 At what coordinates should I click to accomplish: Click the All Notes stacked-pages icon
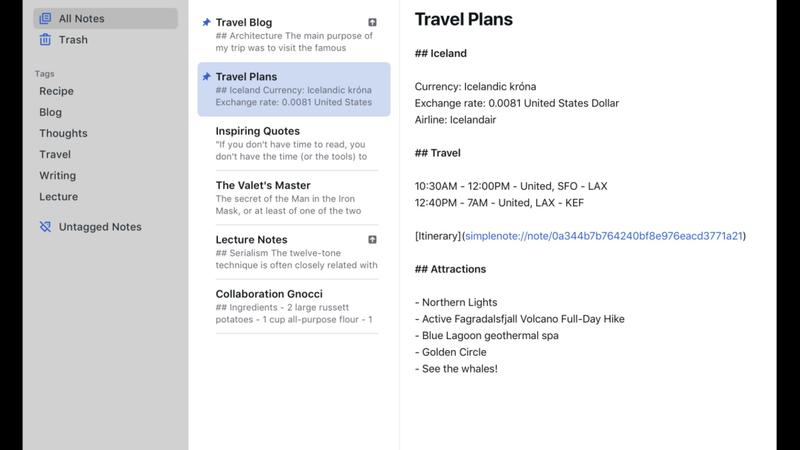(45, 18)
